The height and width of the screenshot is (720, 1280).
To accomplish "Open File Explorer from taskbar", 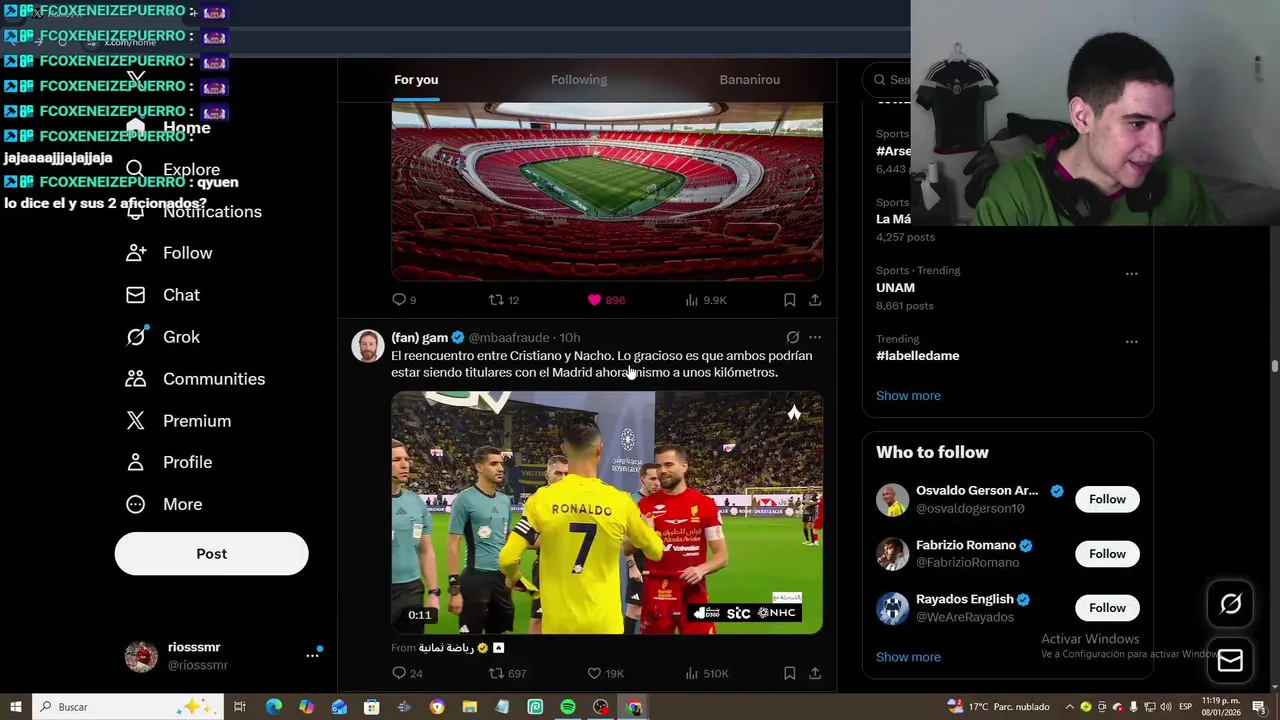I will (x=470, y=707).
